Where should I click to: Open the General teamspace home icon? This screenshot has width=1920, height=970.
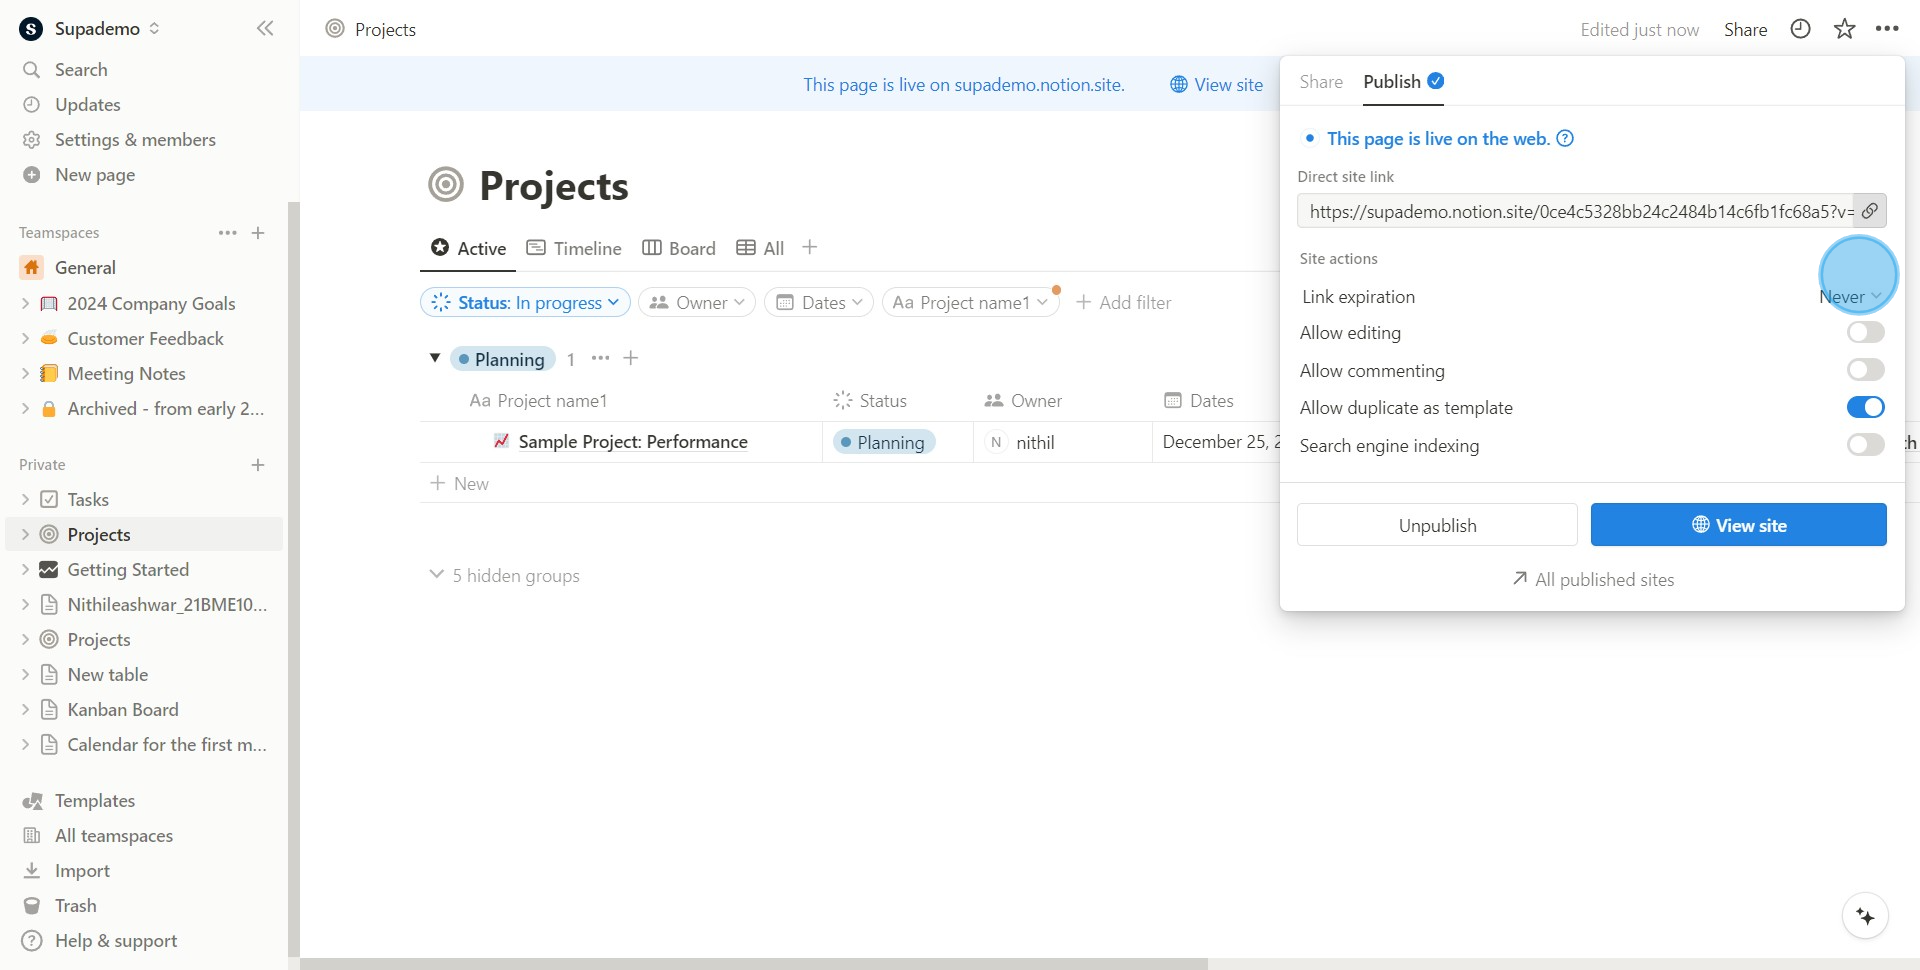pyautogui.click(x=32, y=268)
